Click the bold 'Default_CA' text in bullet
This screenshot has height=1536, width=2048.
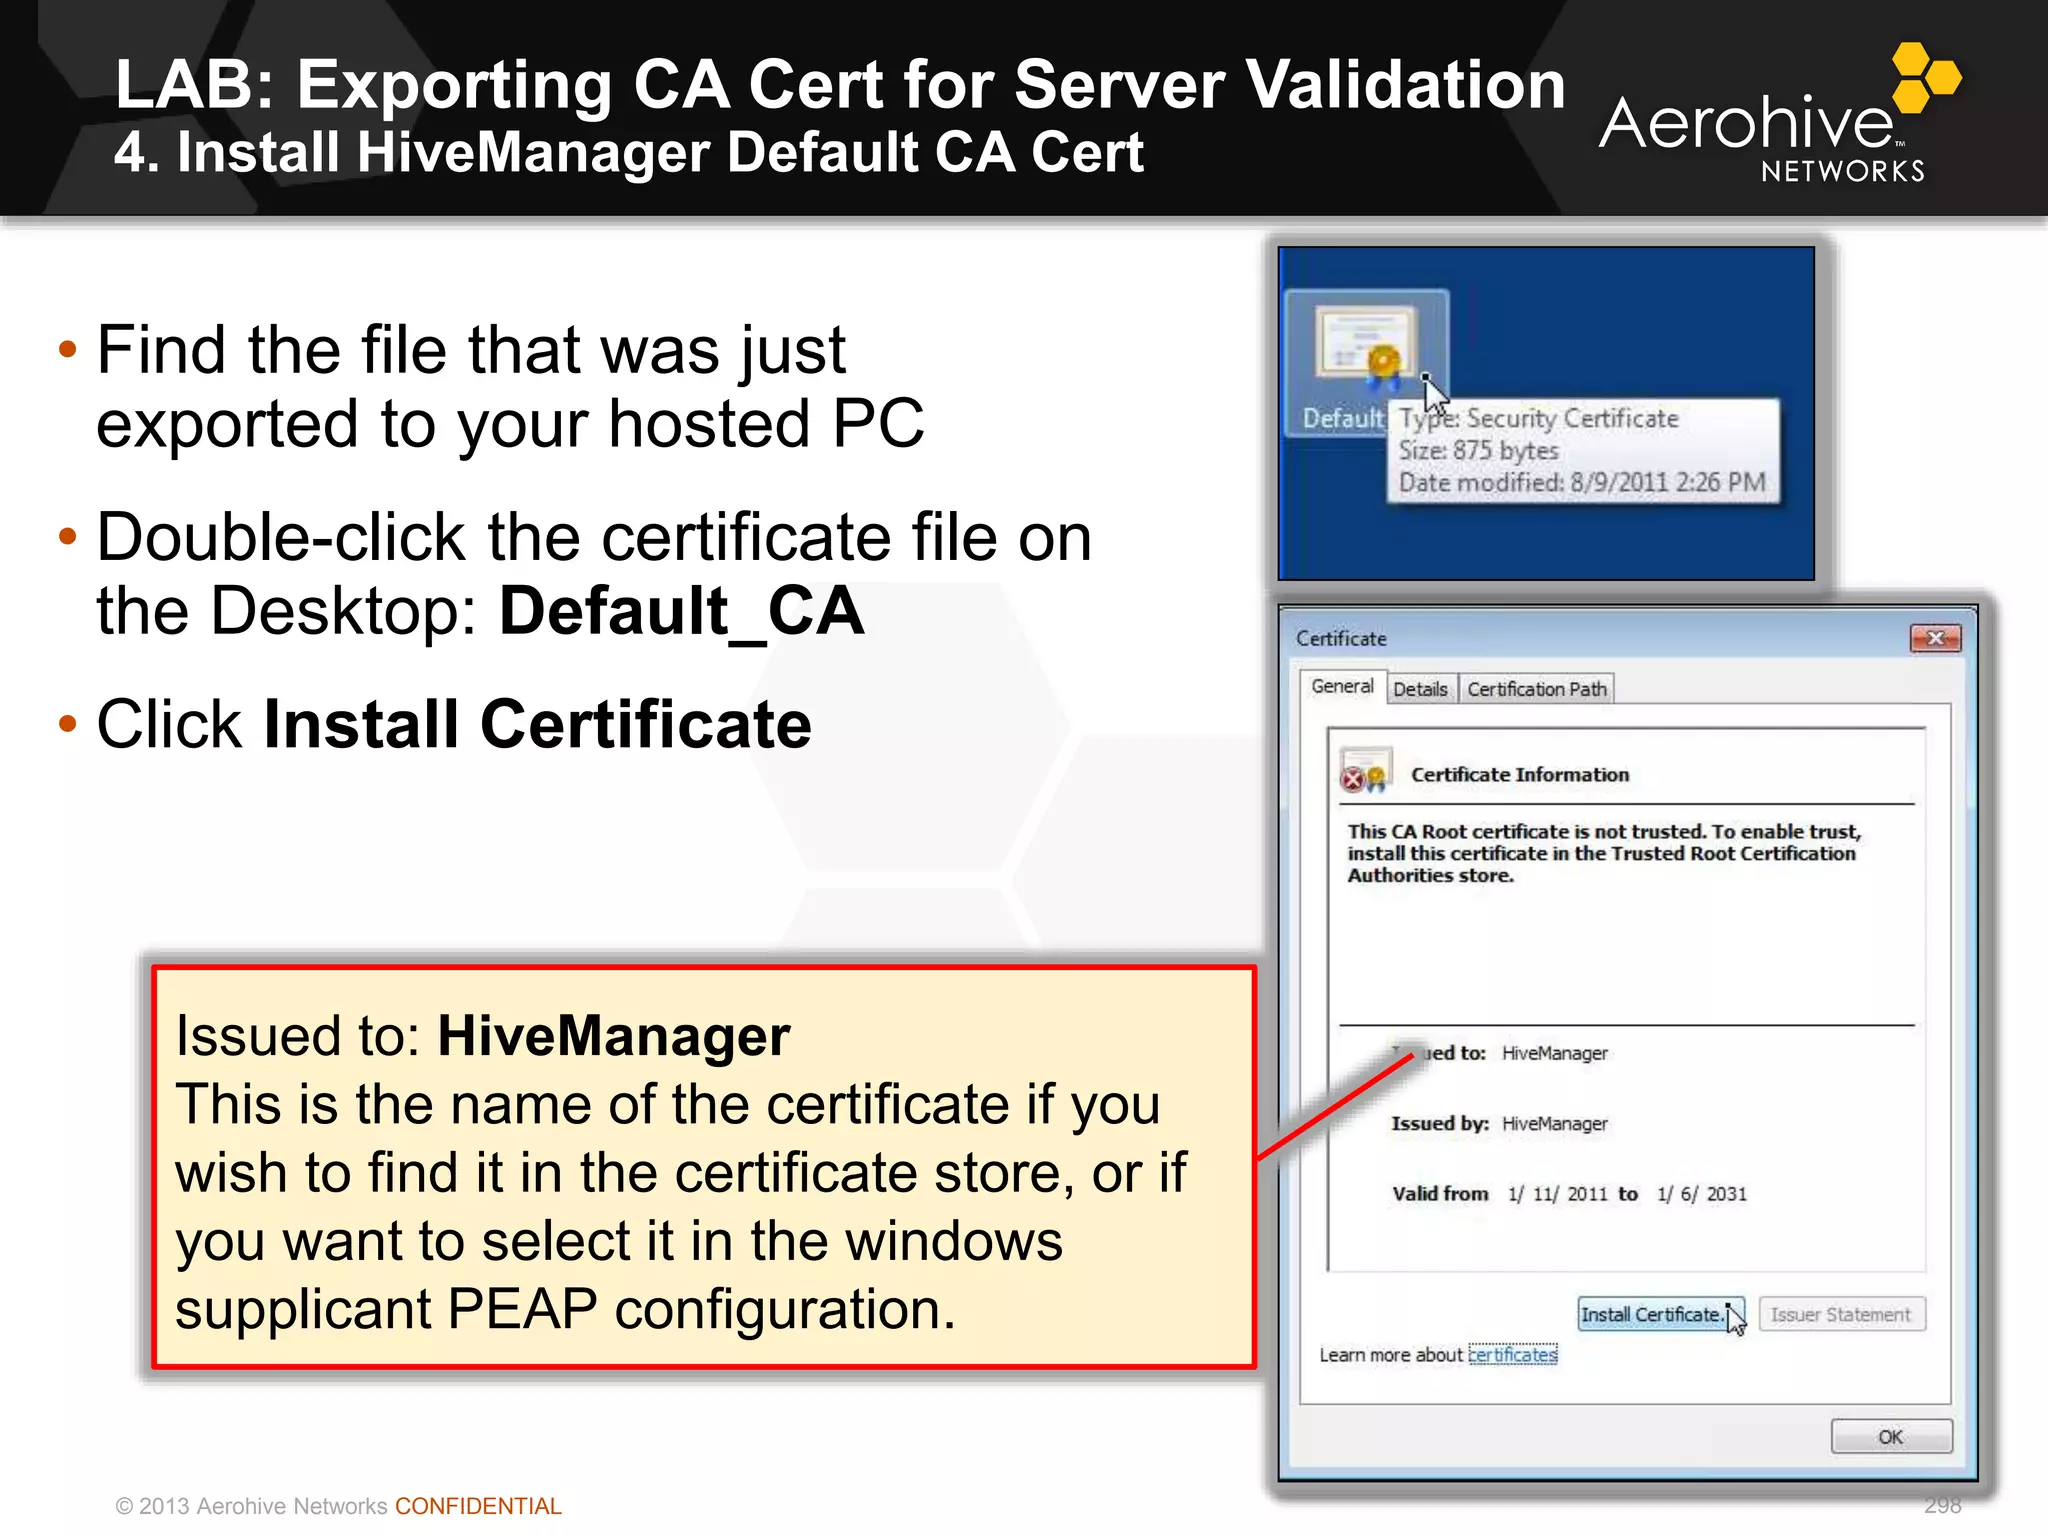click(x=681, y=611)
